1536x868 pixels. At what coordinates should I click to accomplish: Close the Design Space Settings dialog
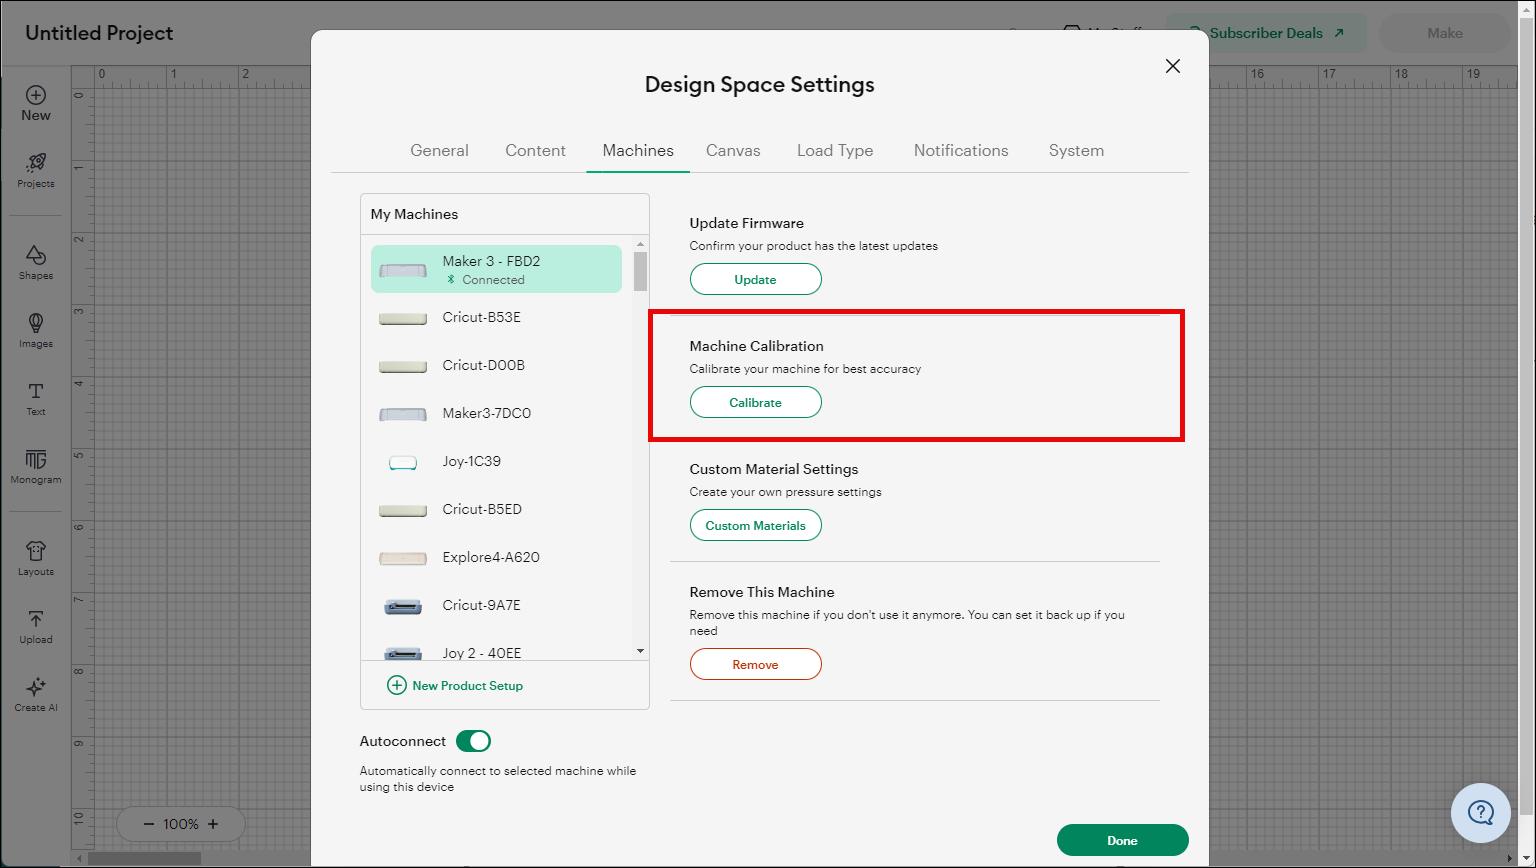click(x=1173, y=66)
